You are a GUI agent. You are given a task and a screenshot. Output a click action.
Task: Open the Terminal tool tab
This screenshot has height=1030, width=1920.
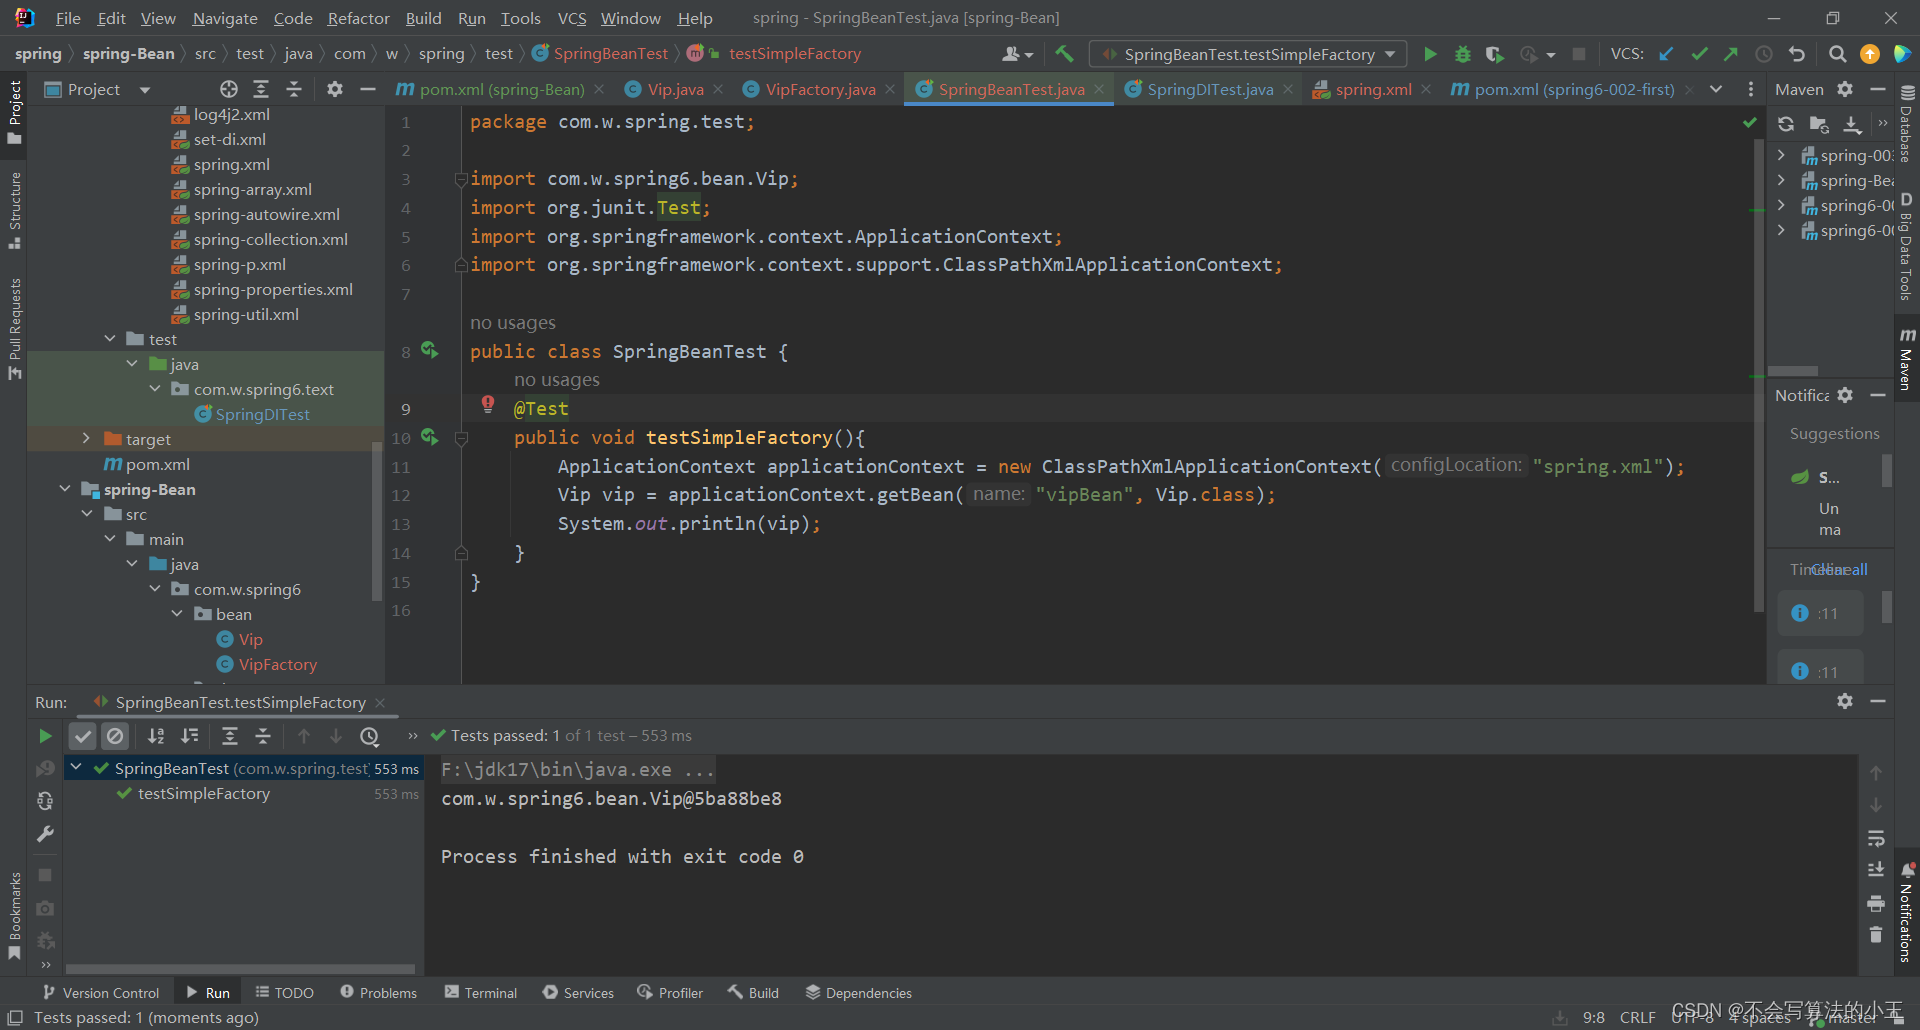tap(481, 993)
